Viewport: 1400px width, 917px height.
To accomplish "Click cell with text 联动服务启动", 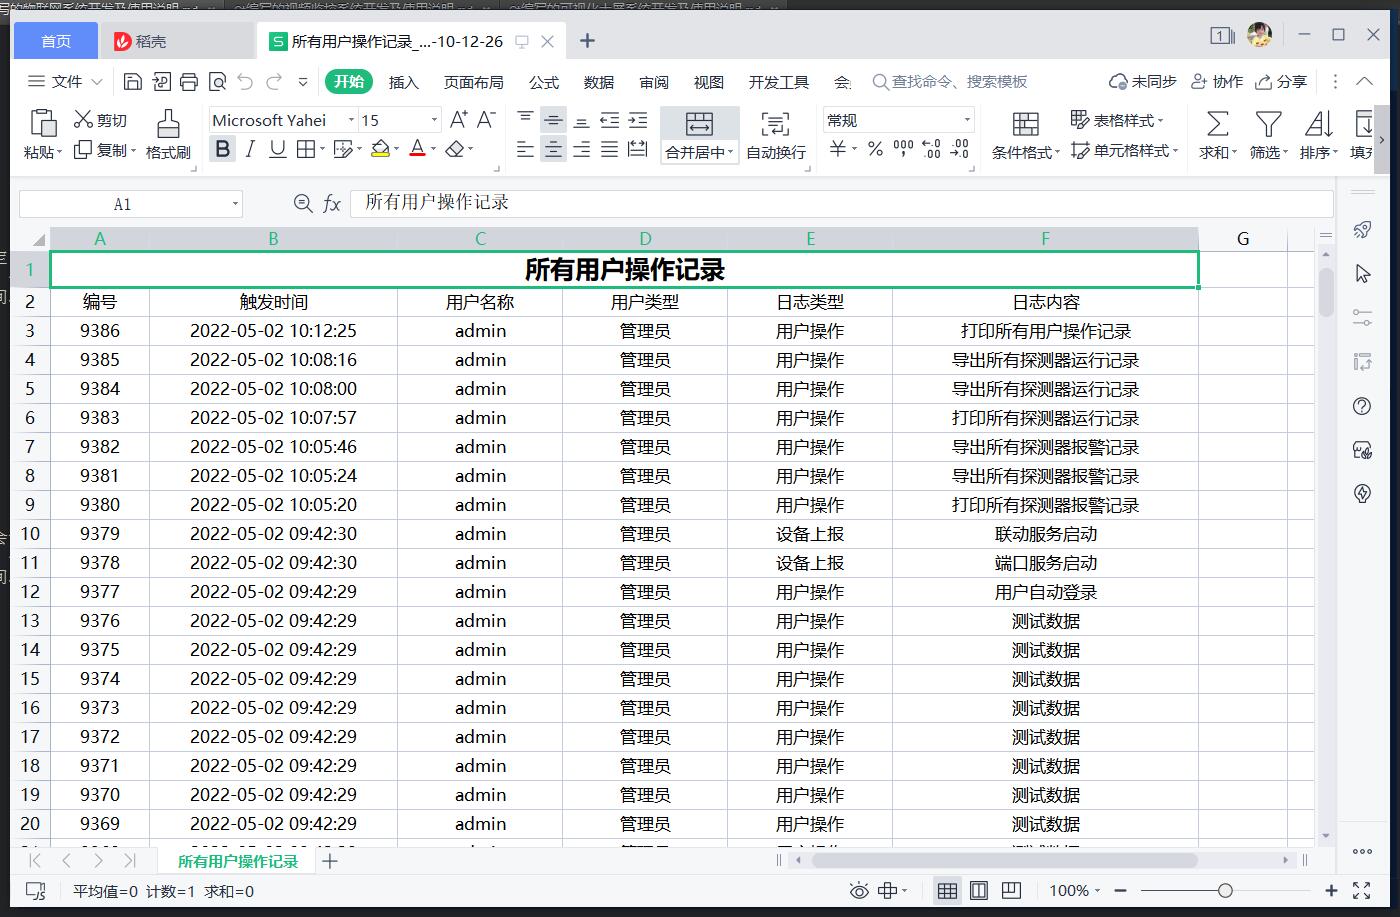I will 1045,534.
